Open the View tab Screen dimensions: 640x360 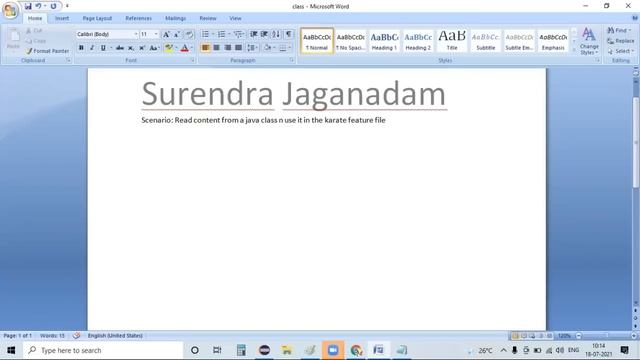pyautogui.click(x=235, y=18)
